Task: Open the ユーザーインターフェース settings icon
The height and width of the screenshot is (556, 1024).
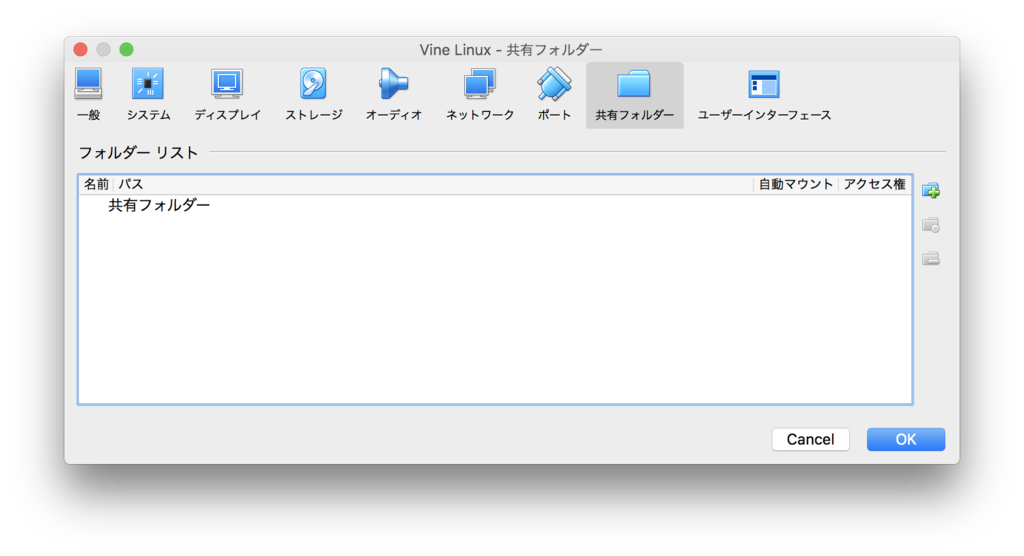Action: 764,95
